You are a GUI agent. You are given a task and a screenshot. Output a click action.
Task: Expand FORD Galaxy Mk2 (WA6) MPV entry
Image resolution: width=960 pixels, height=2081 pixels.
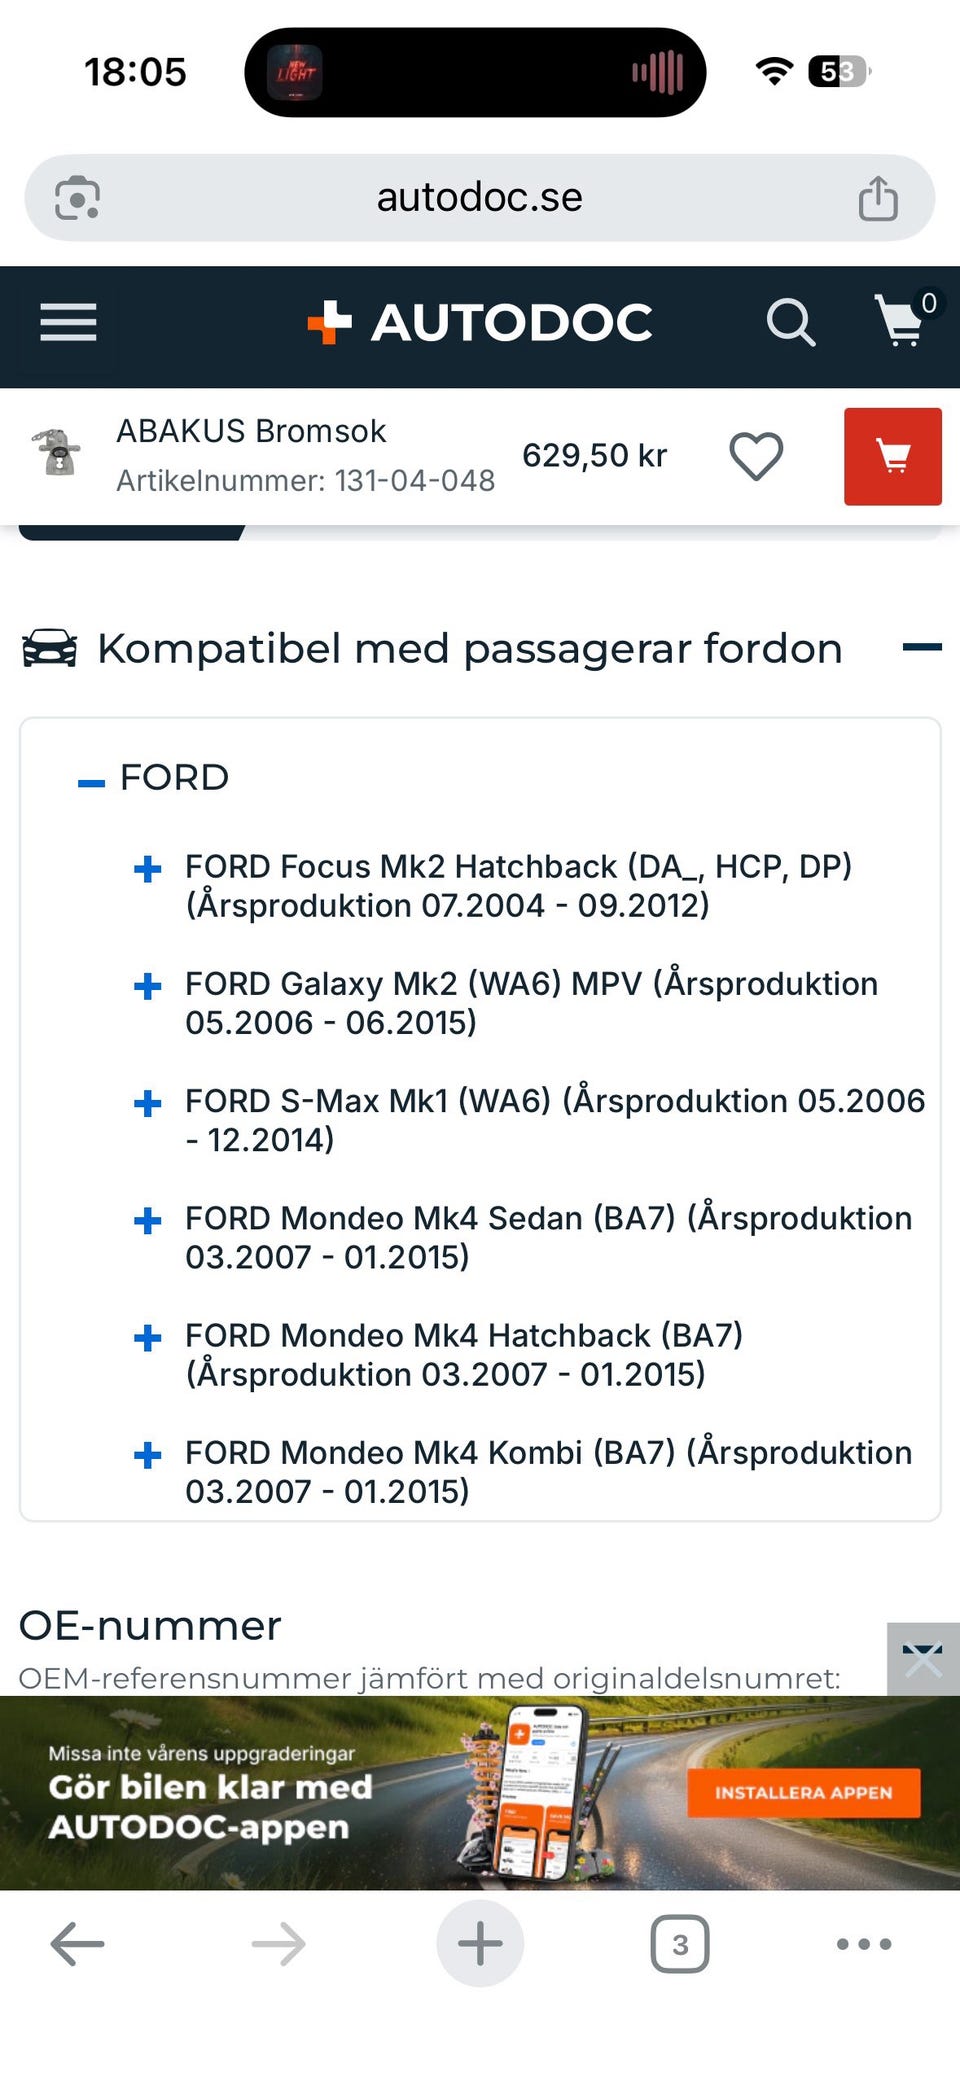point(148,986)
